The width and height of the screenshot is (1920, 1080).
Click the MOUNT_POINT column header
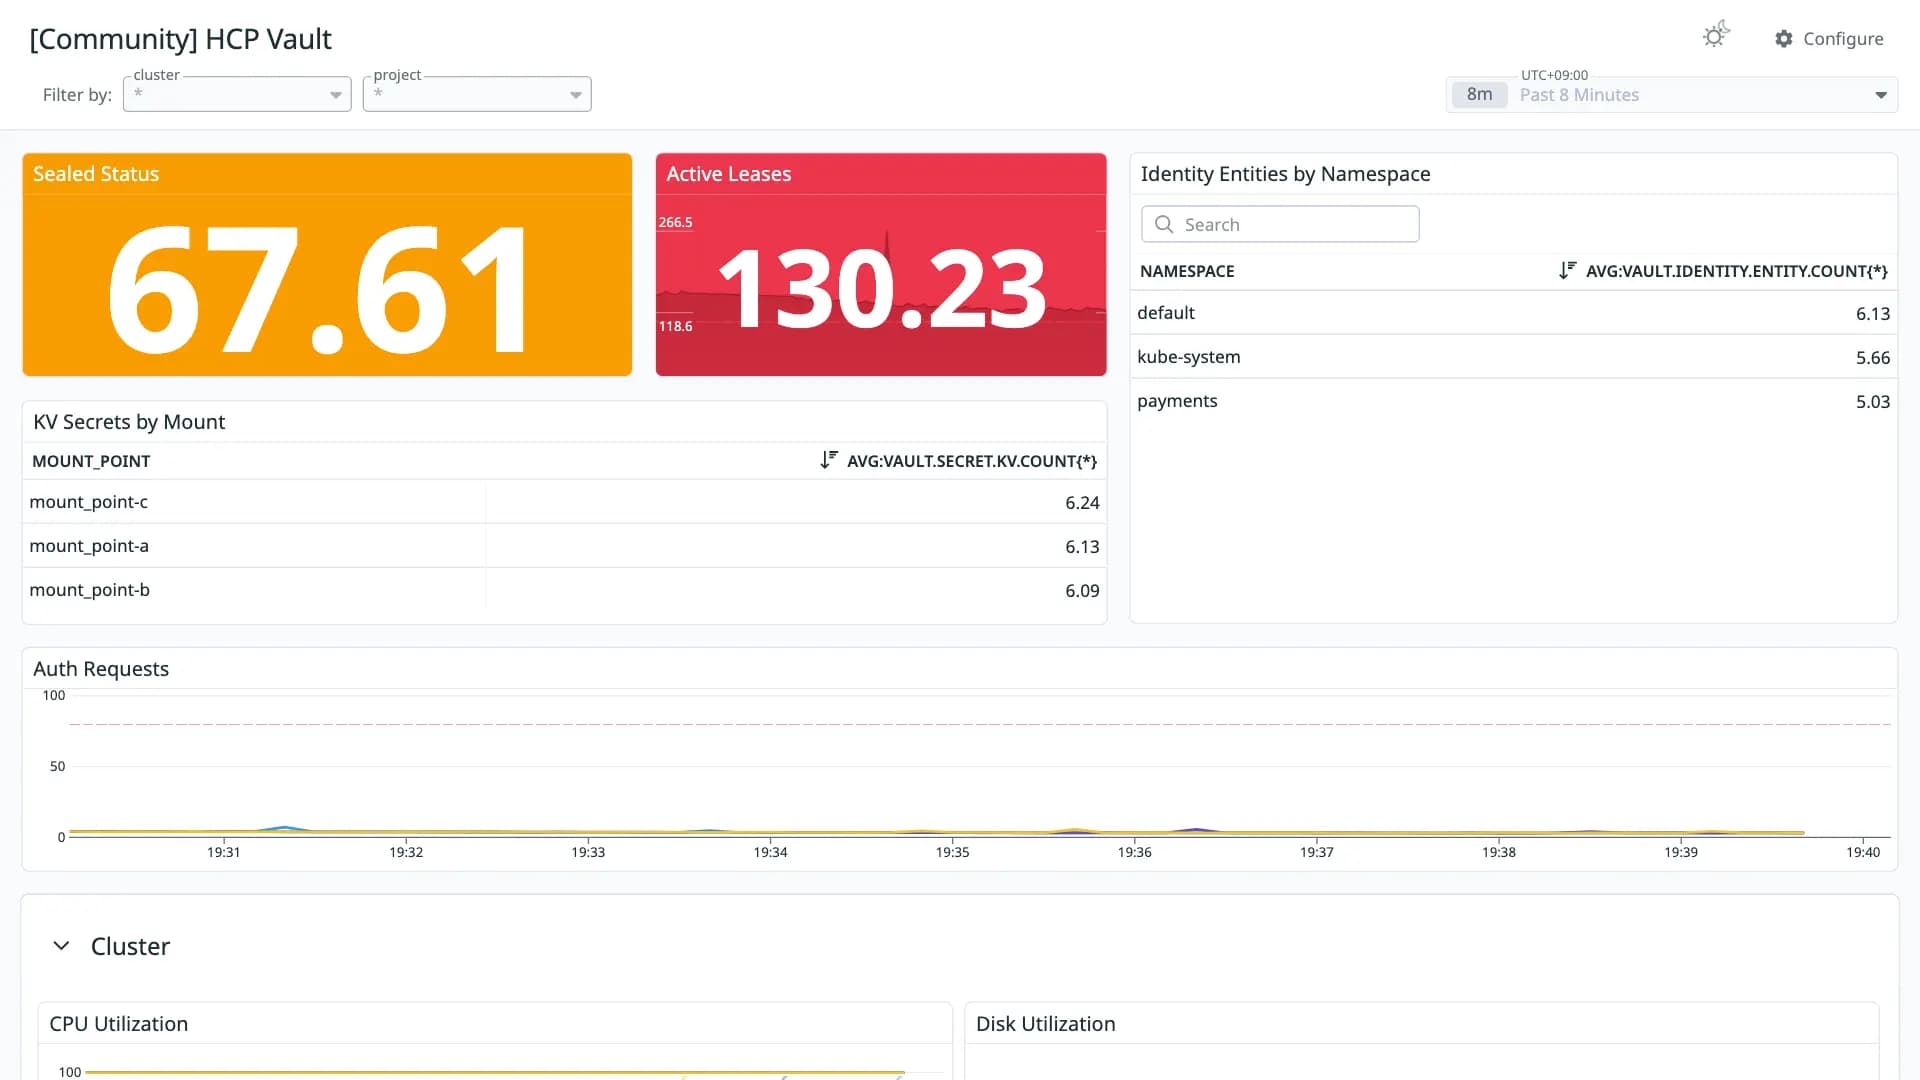coord(91,461)
